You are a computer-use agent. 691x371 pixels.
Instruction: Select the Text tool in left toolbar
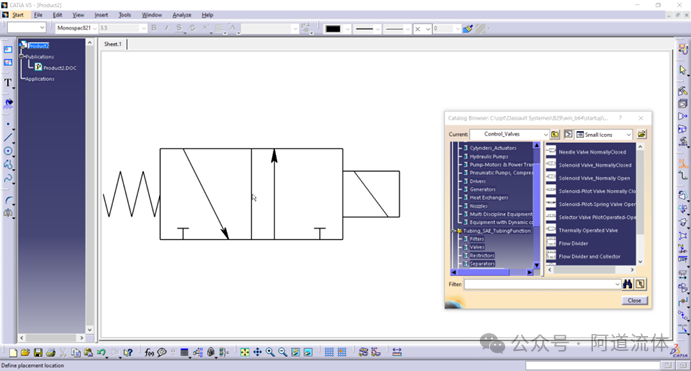[x=8, y=83]
